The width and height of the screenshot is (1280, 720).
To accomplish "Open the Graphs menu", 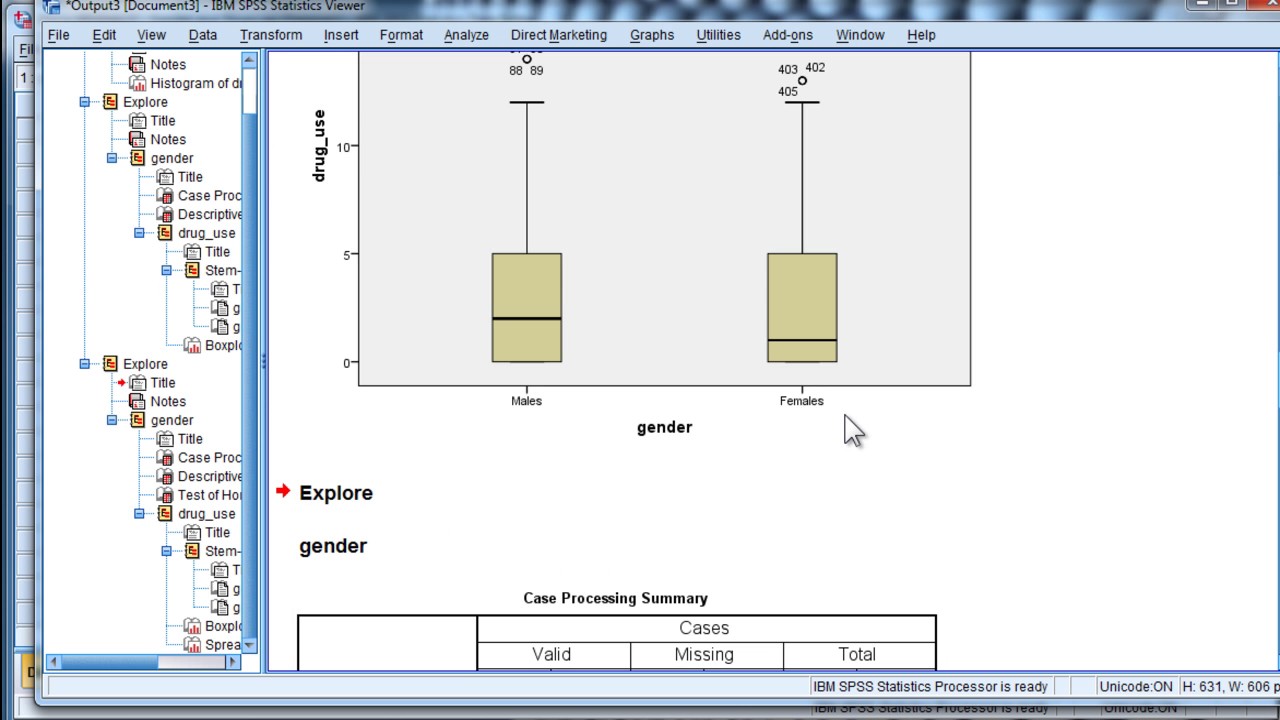I will click(652, 35).
